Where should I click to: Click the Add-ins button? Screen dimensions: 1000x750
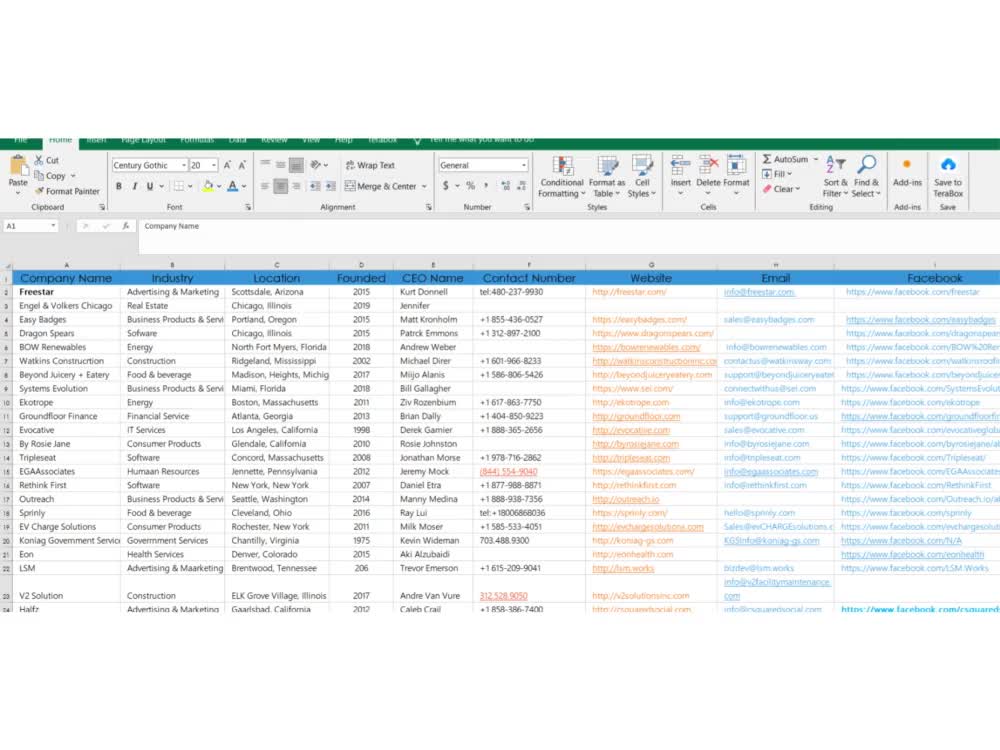click(x=907, y=172)
